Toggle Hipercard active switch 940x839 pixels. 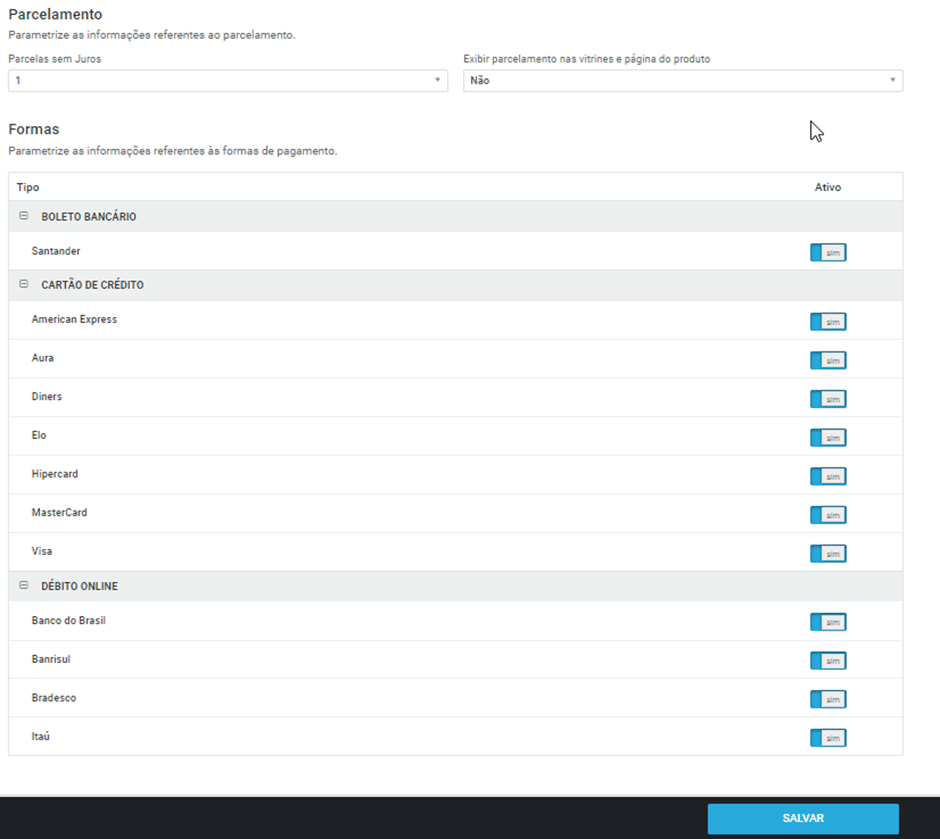[x=828, y=476]
